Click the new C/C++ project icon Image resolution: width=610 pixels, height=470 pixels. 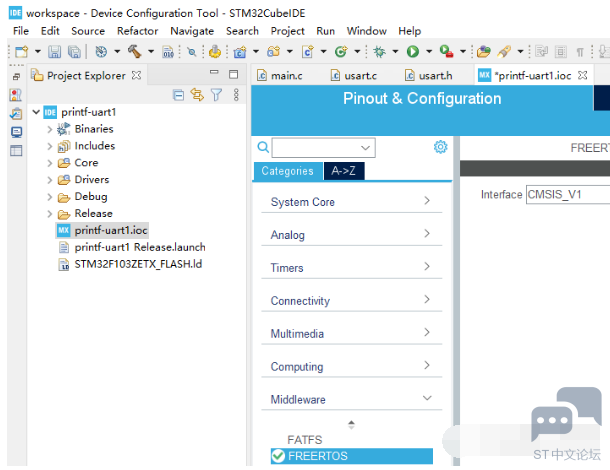coord(240,51)
